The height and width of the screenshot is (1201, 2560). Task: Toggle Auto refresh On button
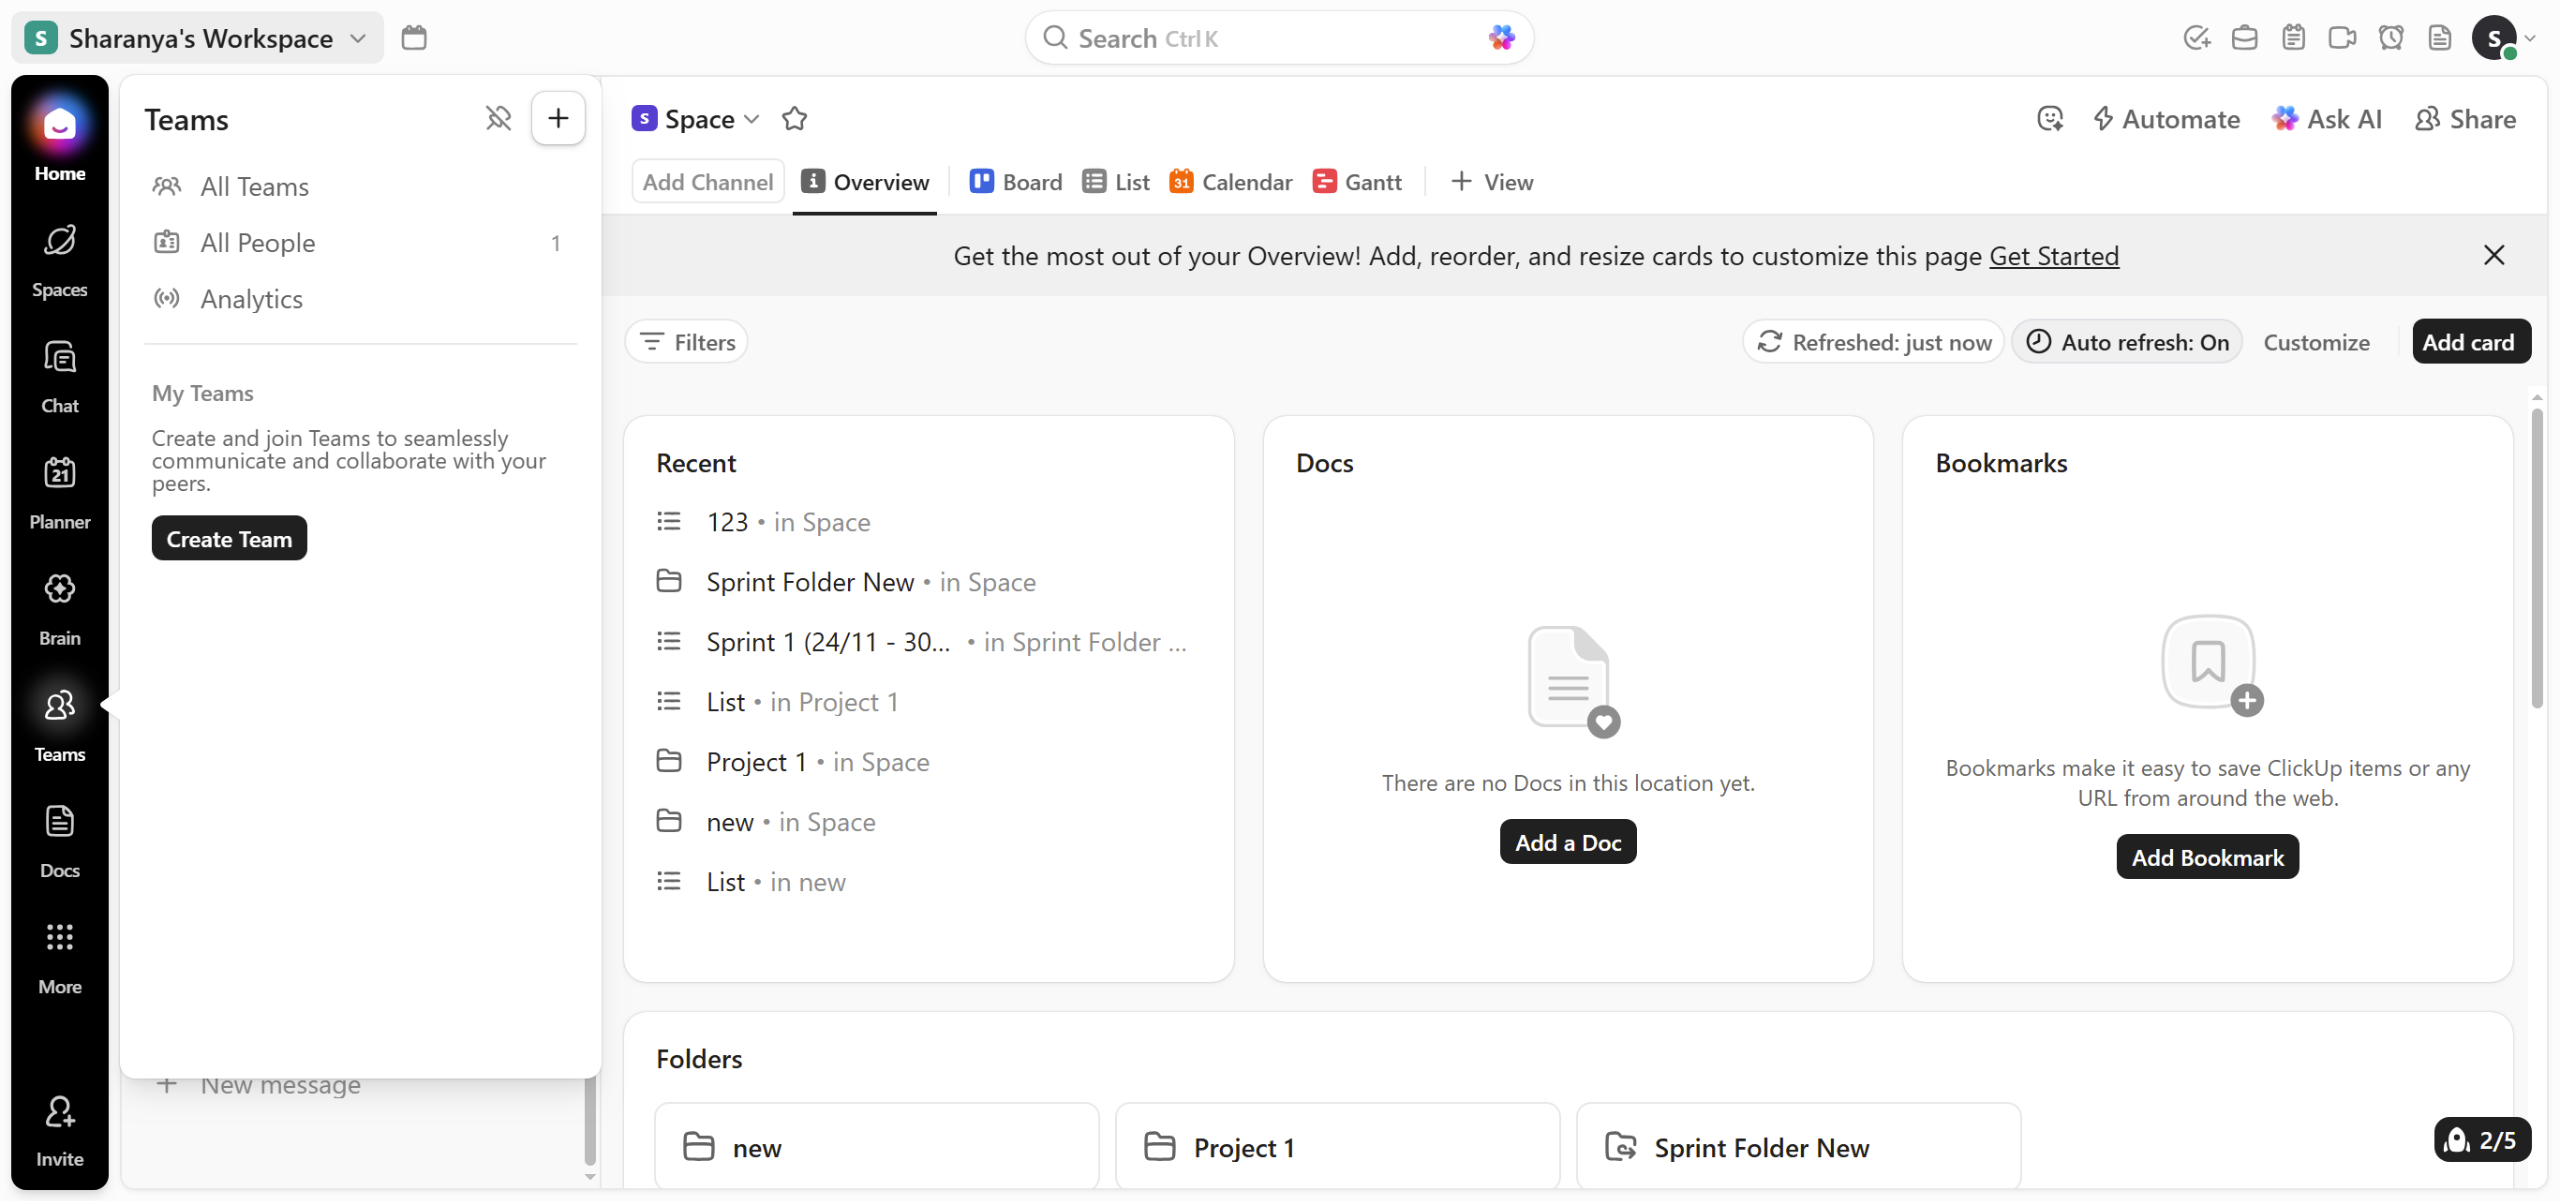click(2127, 342)
